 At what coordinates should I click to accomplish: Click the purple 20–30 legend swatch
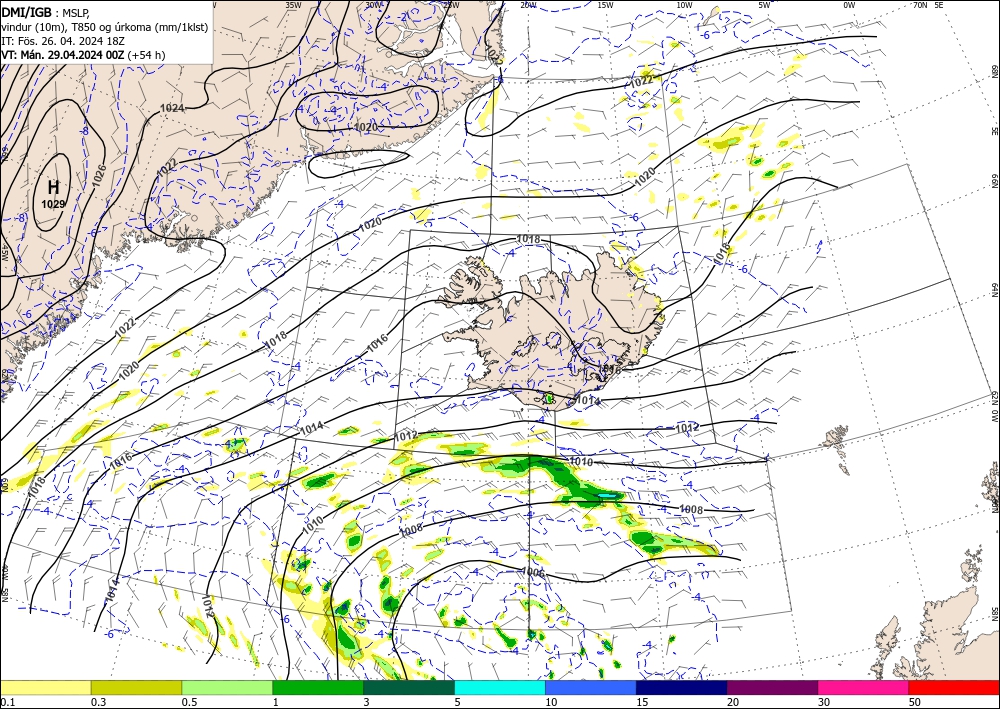pos(772,687)
